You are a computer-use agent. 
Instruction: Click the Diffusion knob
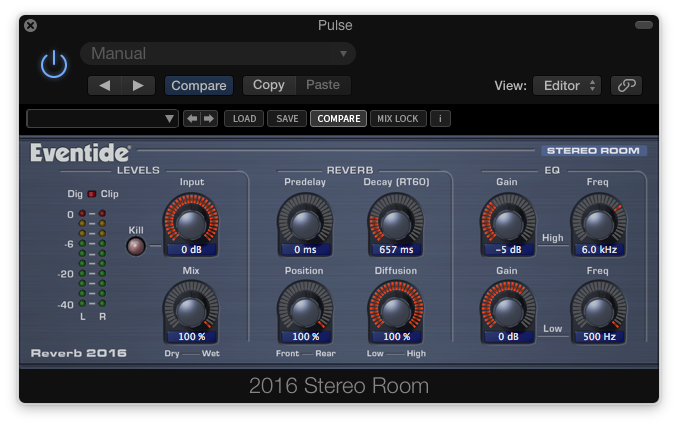click(x=396, y=311)
